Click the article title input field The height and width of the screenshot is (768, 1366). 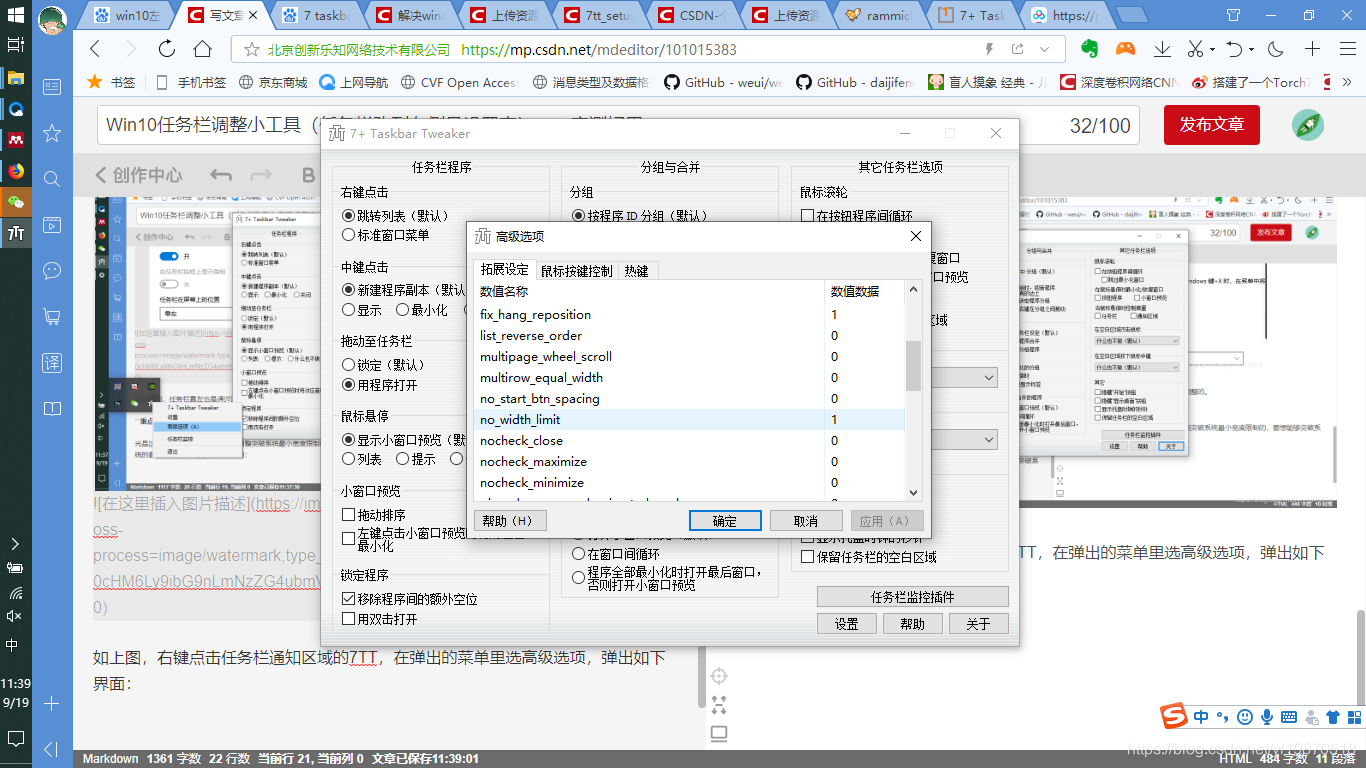coord(620,125)
